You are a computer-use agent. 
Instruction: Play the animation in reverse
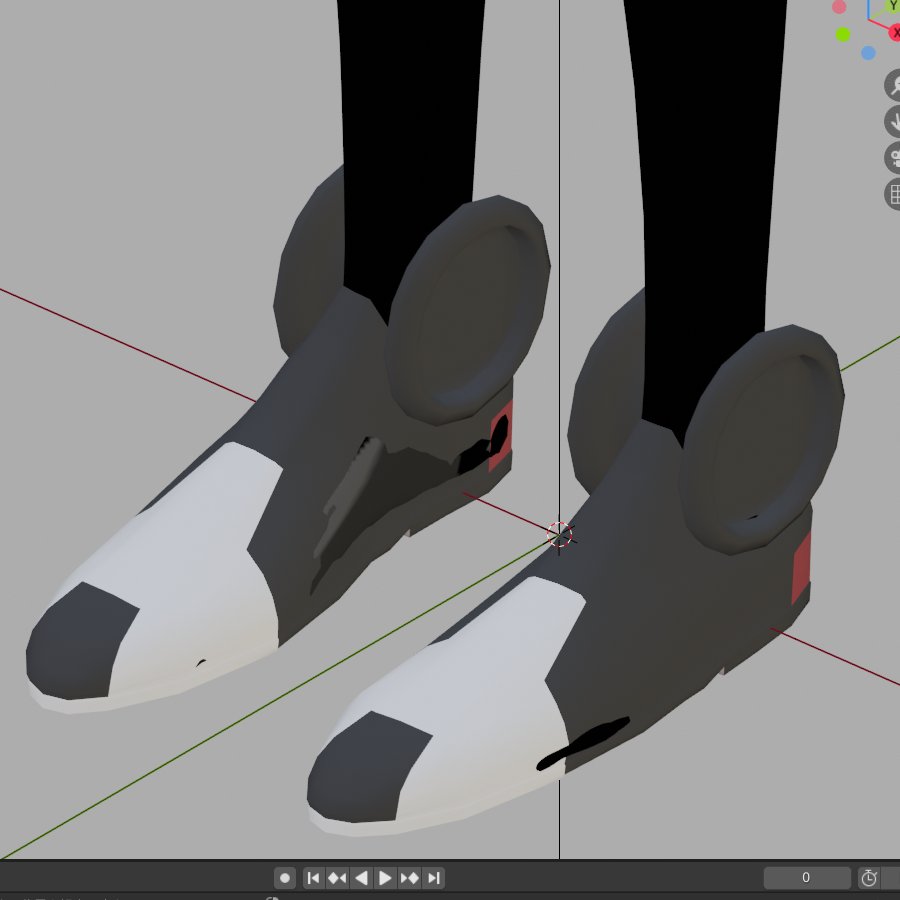(x=361, y=878)
